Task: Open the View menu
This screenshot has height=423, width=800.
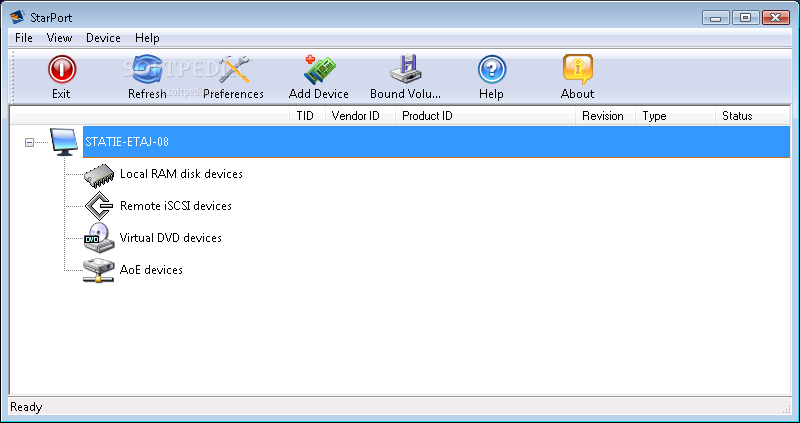Action: (59, 38)
